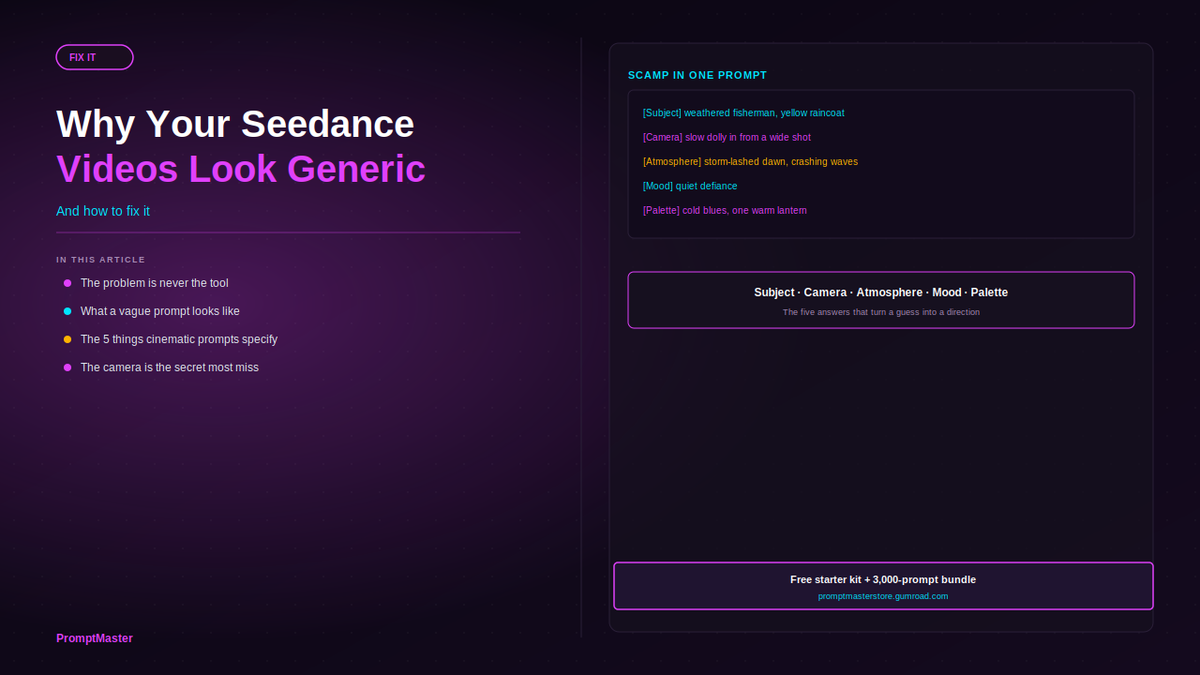Click the 'SCAMP IN ONE PROMPT' title
Screen dimensions: 1200x675
pyautogui.click(x=697, y=75)
